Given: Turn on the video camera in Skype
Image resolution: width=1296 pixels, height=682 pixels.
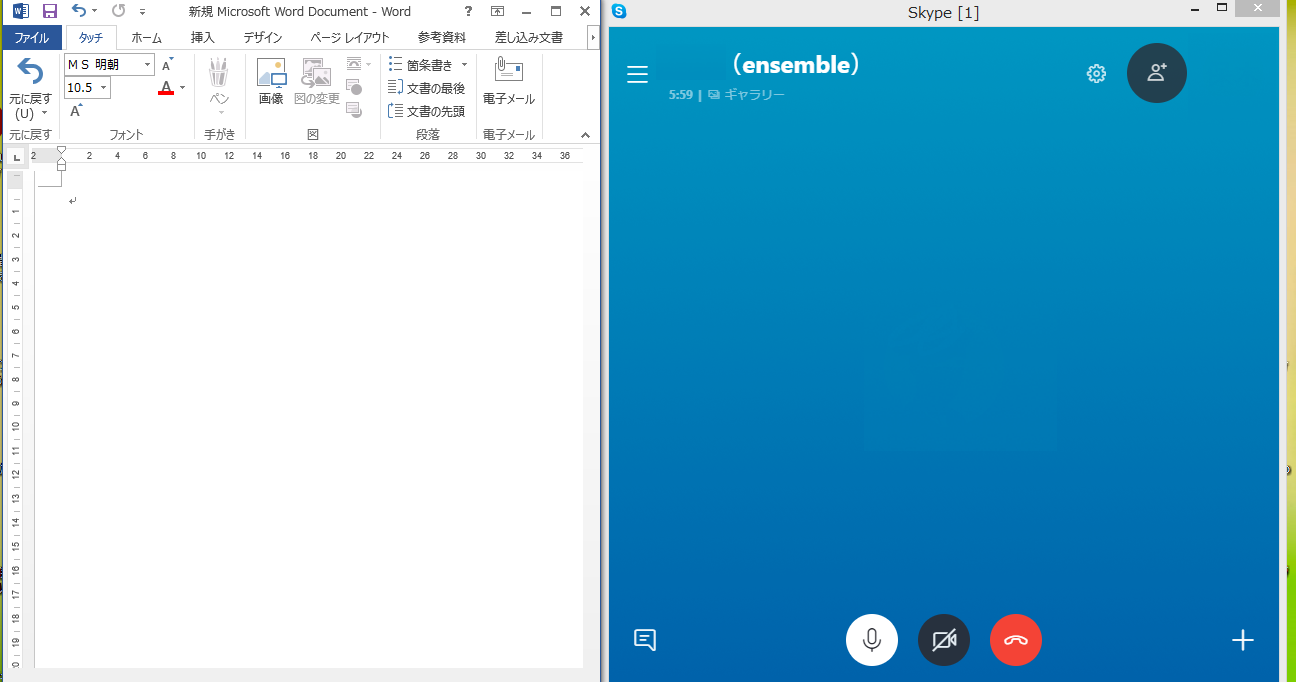Looking at the screenshot, I should pos(944,640).
